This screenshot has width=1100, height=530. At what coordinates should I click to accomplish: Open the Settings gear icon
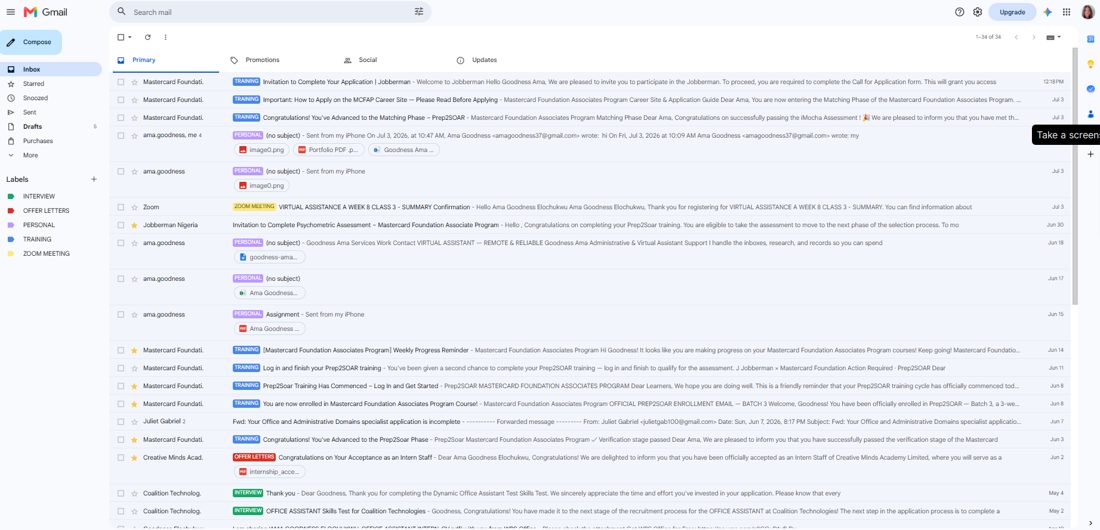click(x=977, y=12)
